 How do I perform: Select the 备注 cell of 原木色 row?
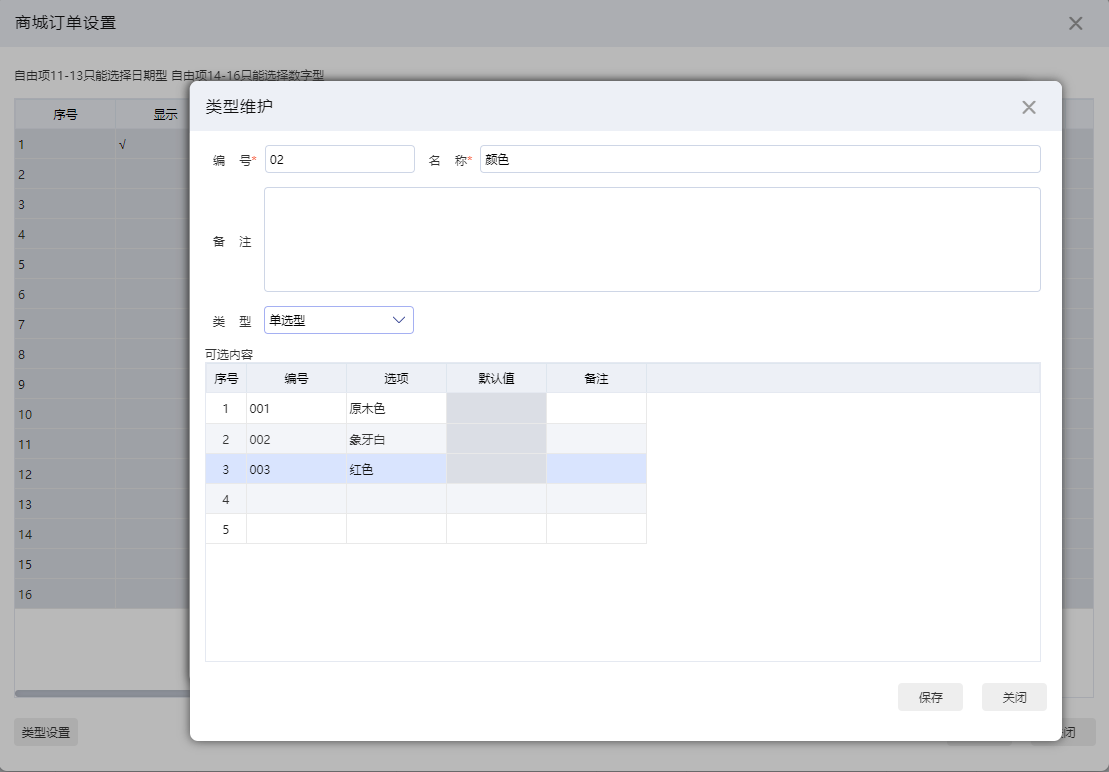596,409
